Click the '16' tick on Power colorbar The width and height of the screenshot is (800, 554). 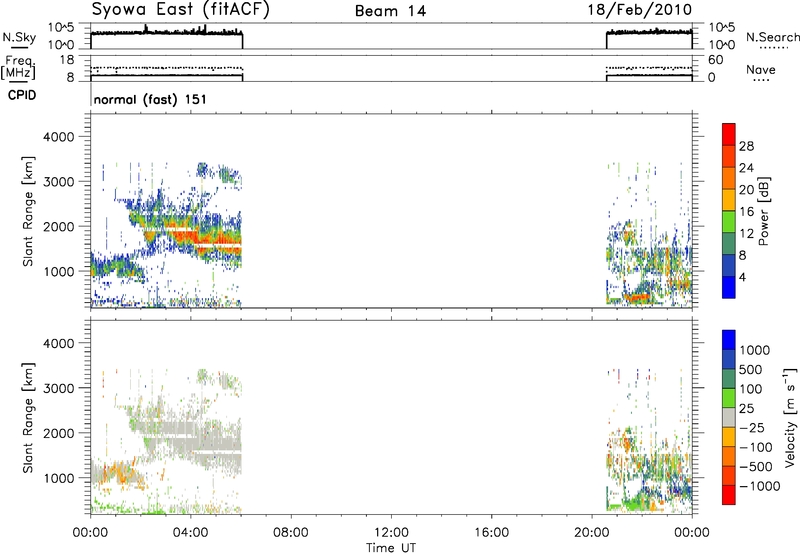[746, 211]
